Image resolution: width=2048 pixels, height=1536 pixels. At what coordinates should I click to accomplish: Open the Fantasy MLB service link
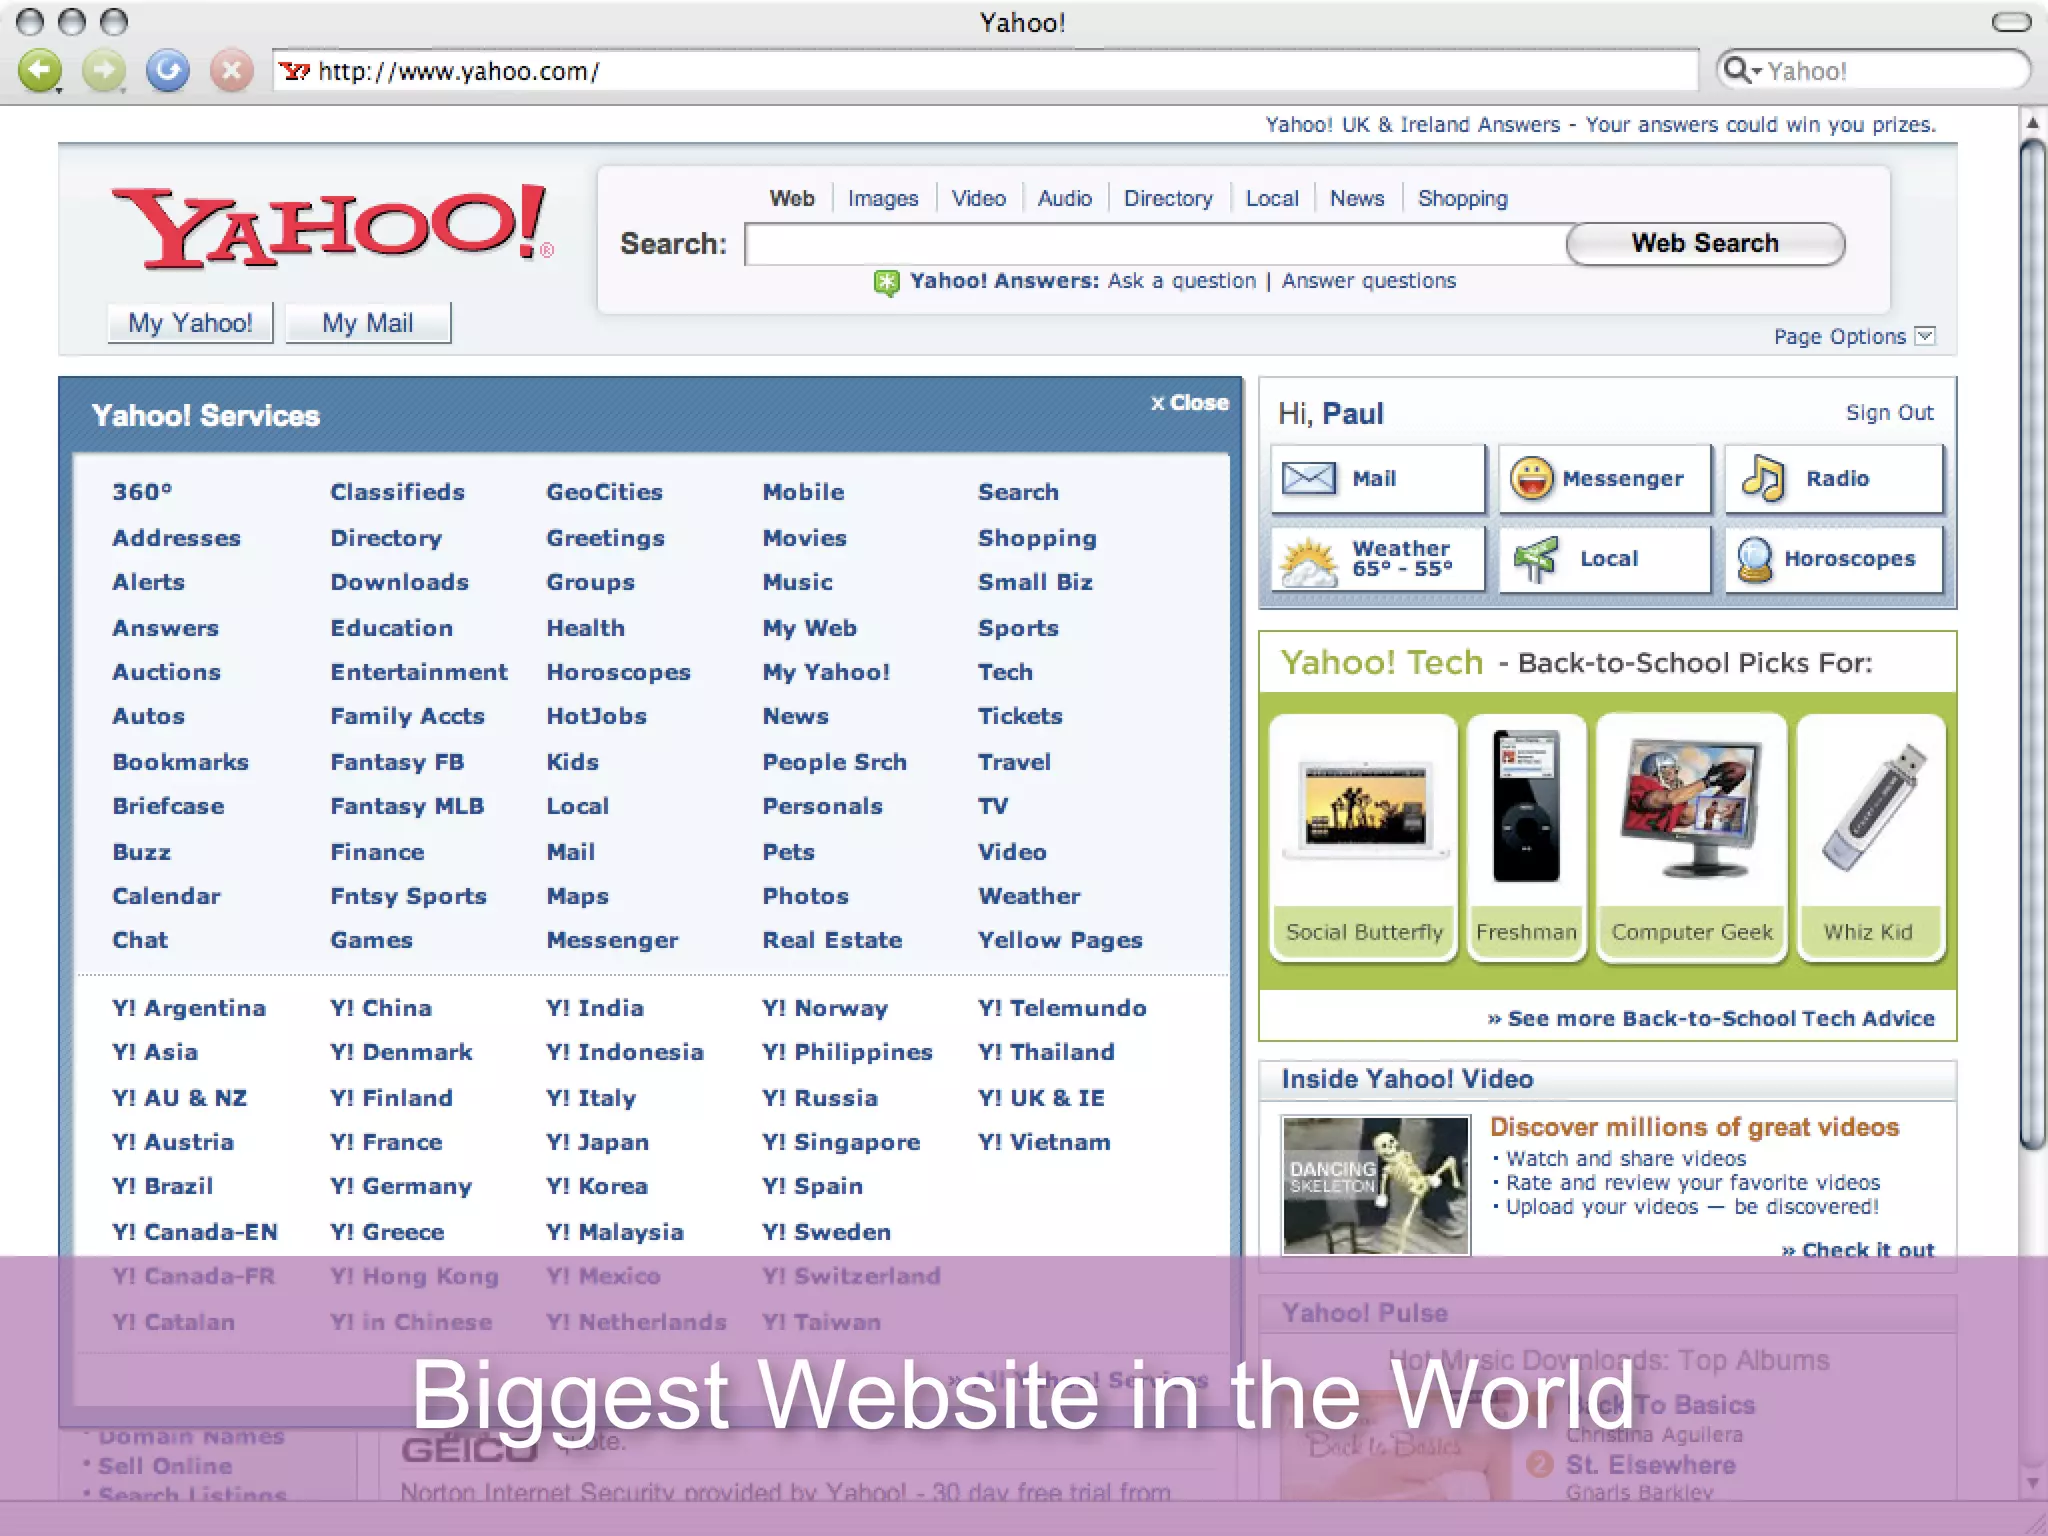(407, 806)
